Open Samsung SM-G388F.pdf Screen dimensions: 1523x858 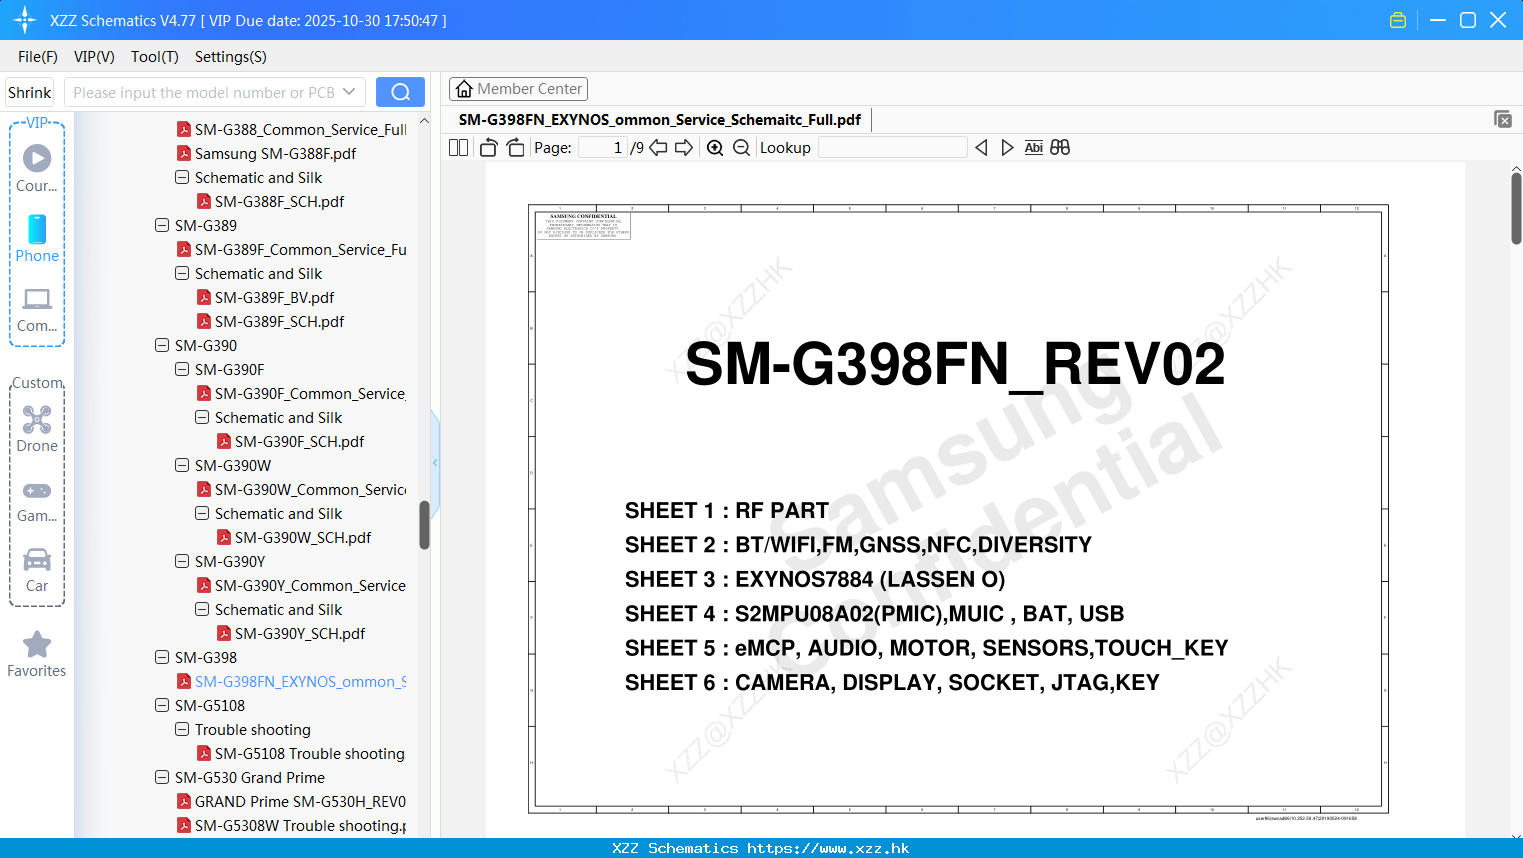(266, 153)
